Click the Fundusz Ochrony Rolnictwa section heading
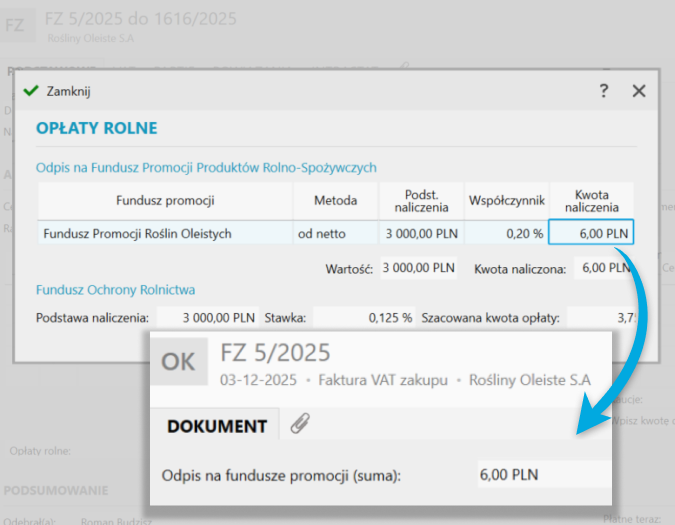The width and height of the screenshot is (675, 525). tap(115, 290)
